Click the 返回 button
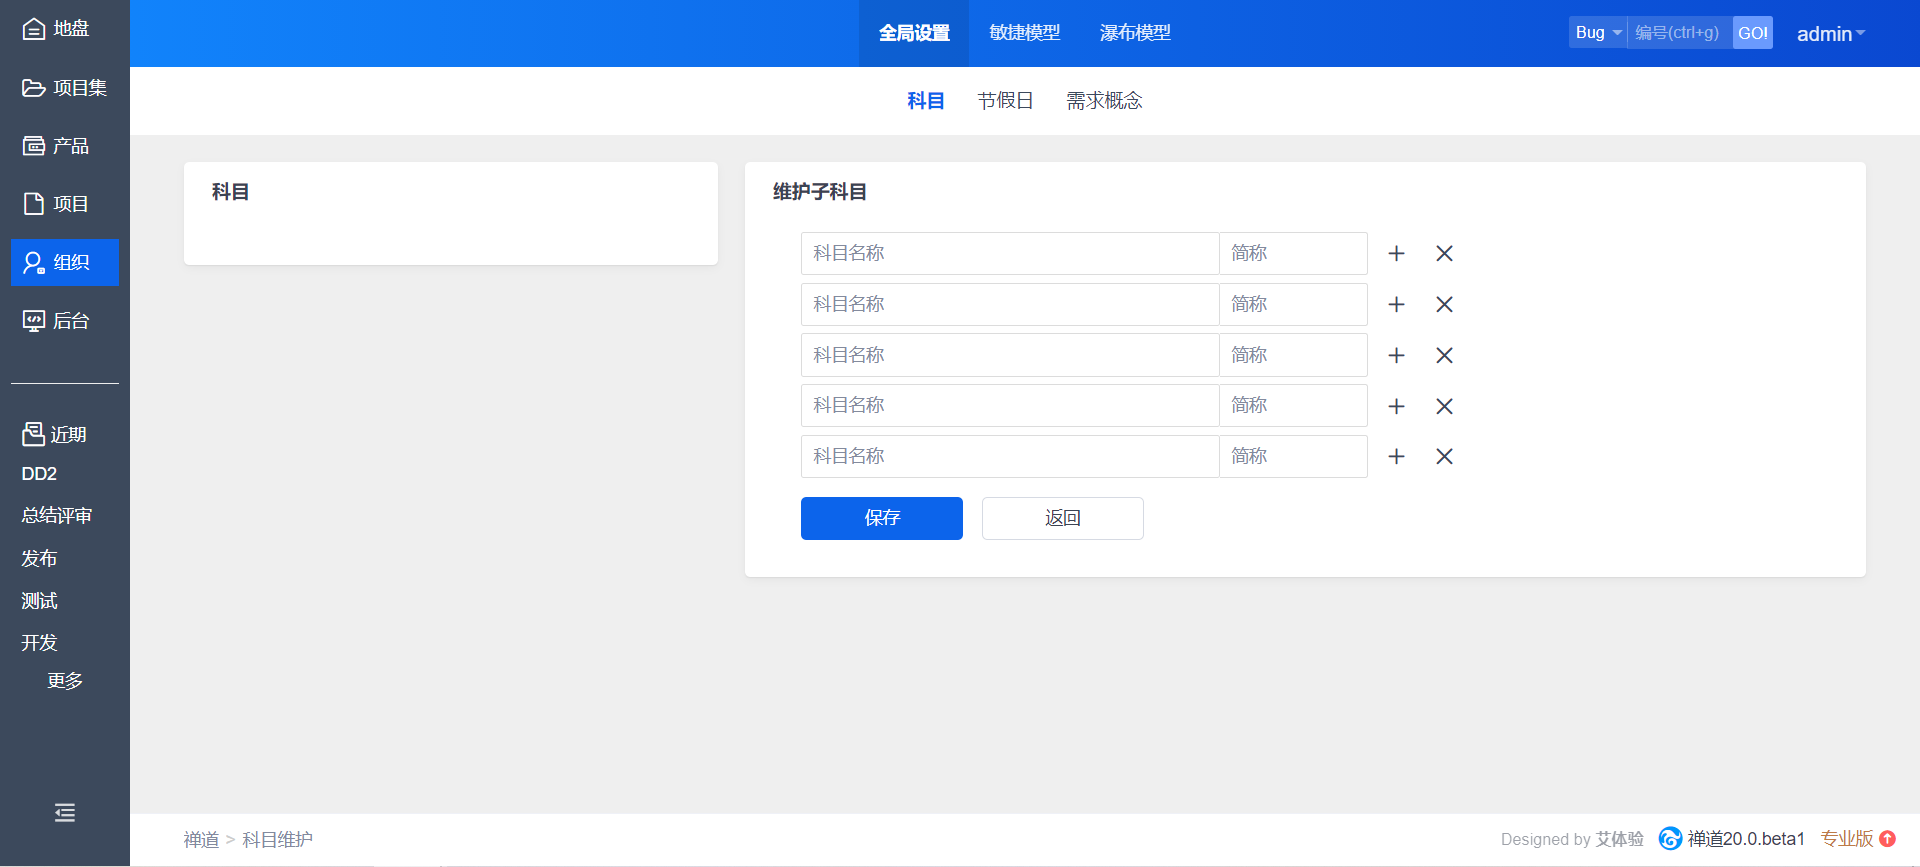1920x867 pixels. [1063, 518]
